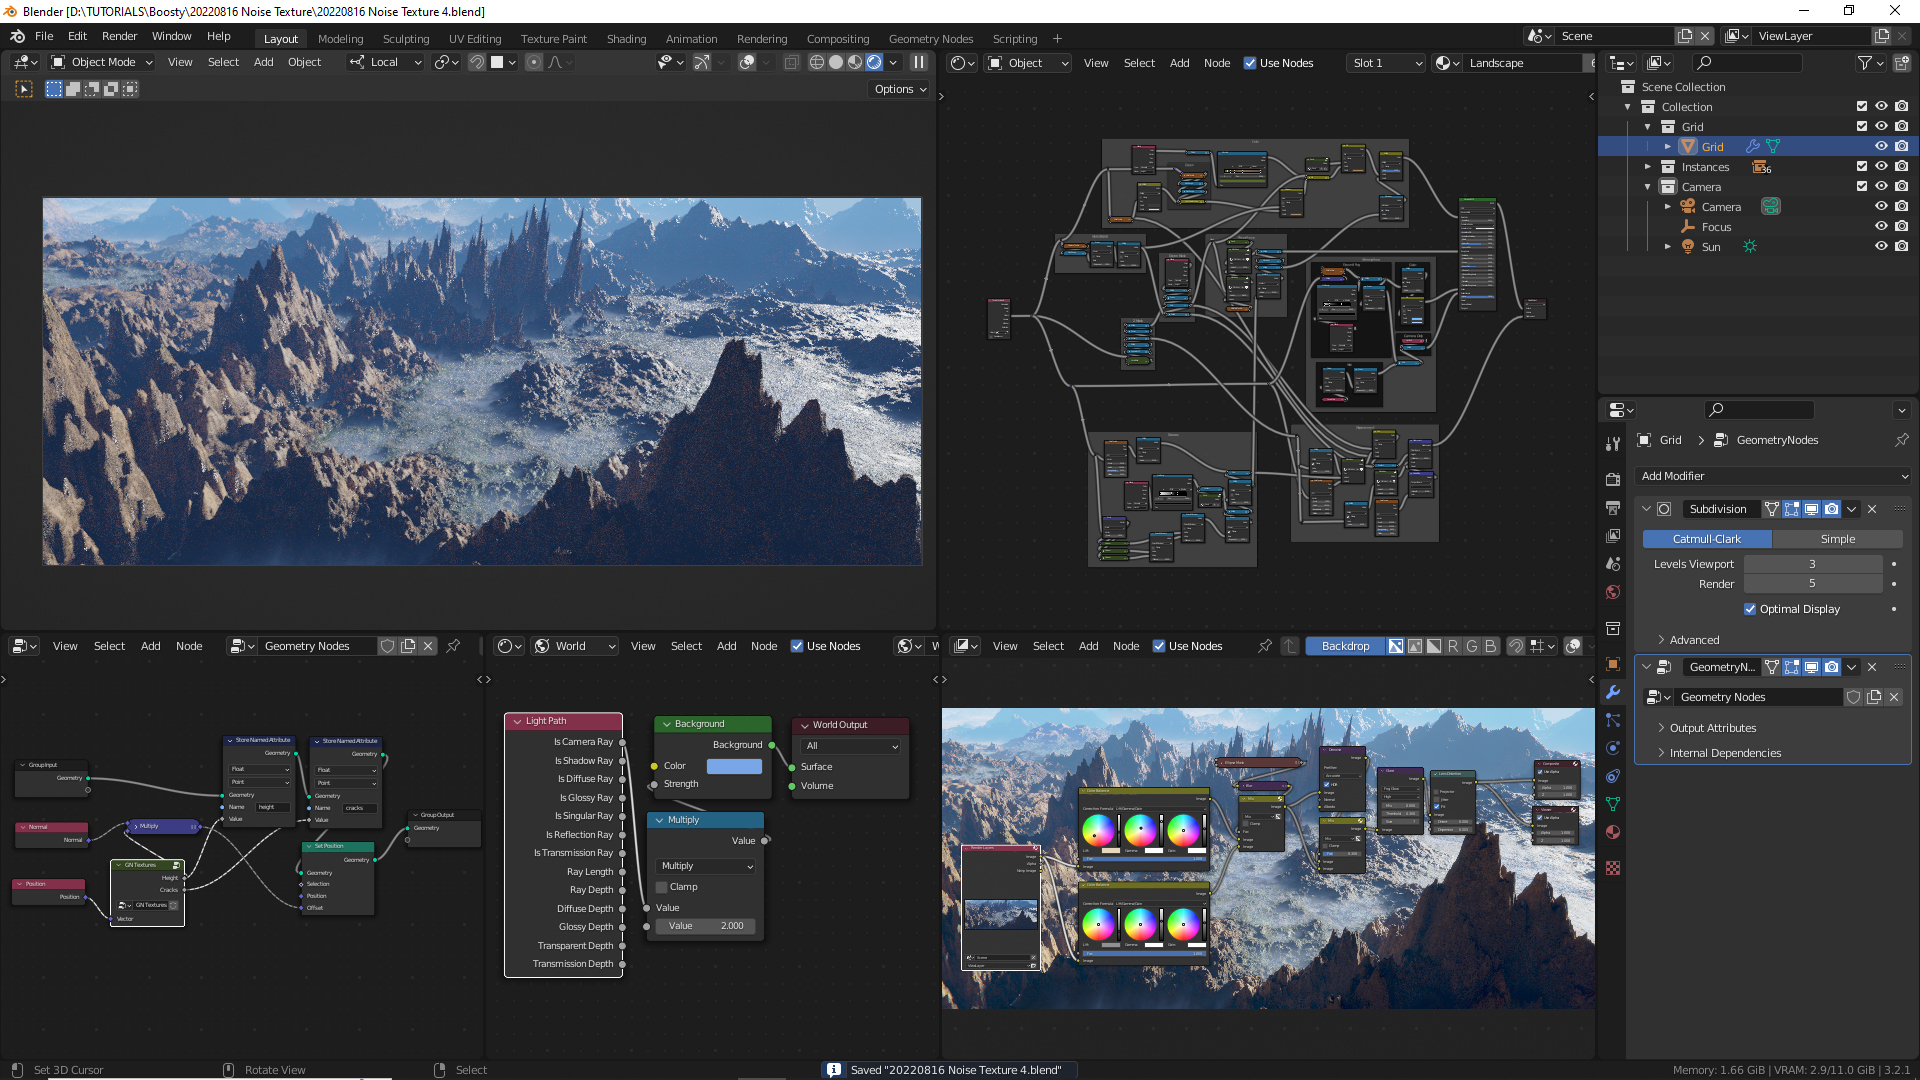Hide the Sun object in viewport
The width and height of the screenshot is (1920, 1080).
point(1880,246)
